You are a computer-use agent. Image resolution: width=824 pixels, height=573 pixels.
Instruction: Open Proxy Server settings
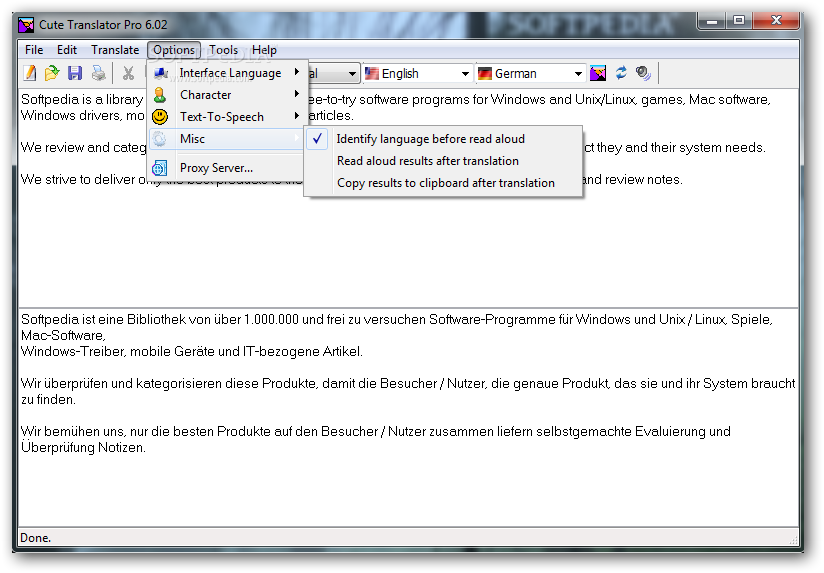[x=226, y=168]
